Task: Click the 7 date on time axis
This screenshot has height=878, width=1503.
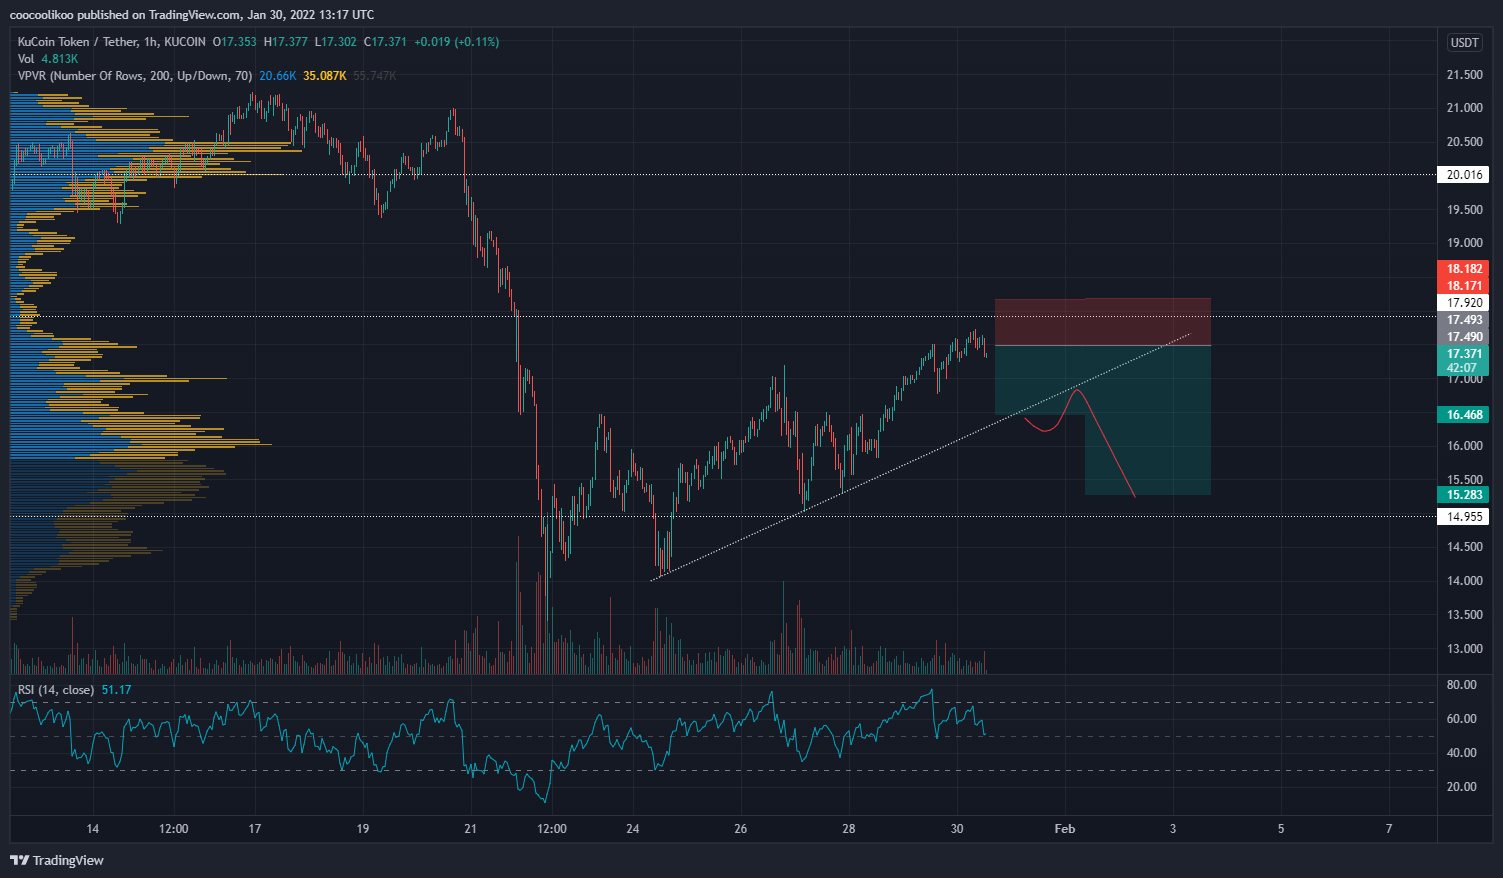Action: [1389, 829]
